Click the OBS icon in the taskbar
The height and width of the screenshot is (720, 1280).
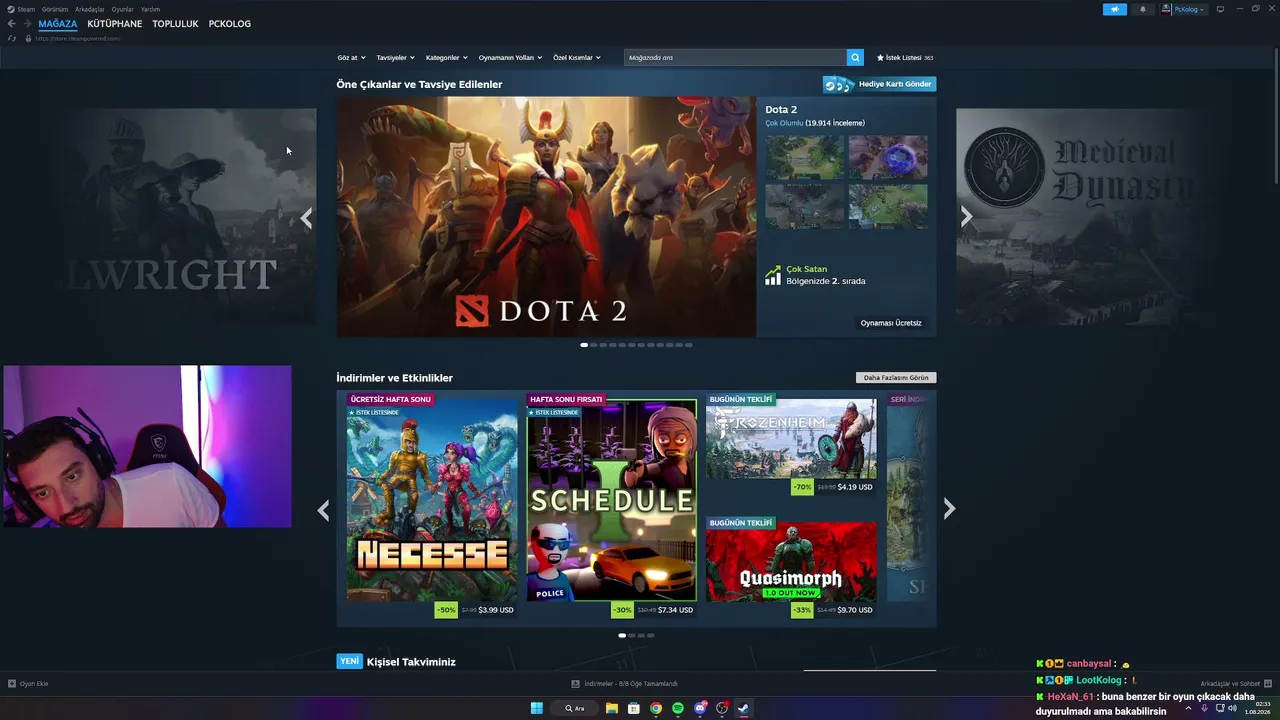pos(722,708)
